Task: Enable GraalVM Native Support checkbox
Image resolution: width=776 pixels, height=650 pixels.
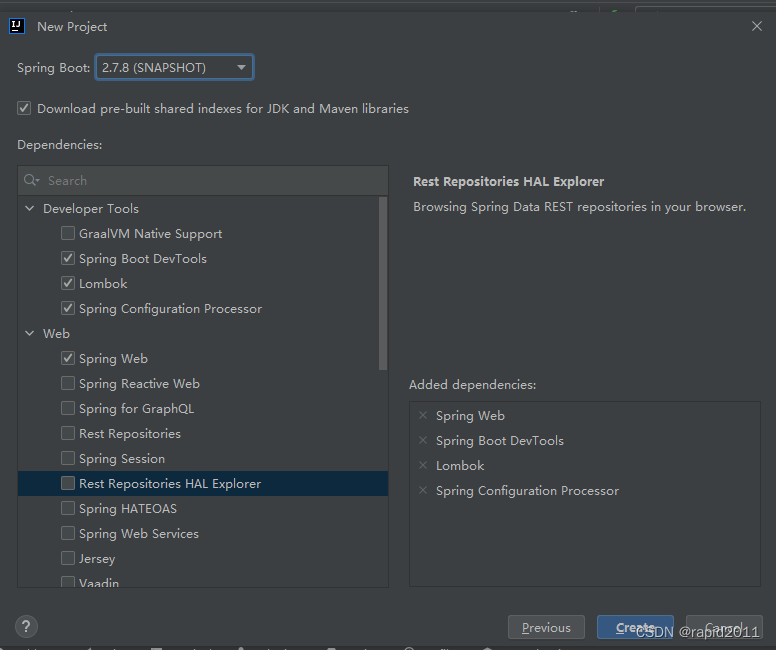Action: [x=68, y=233]
